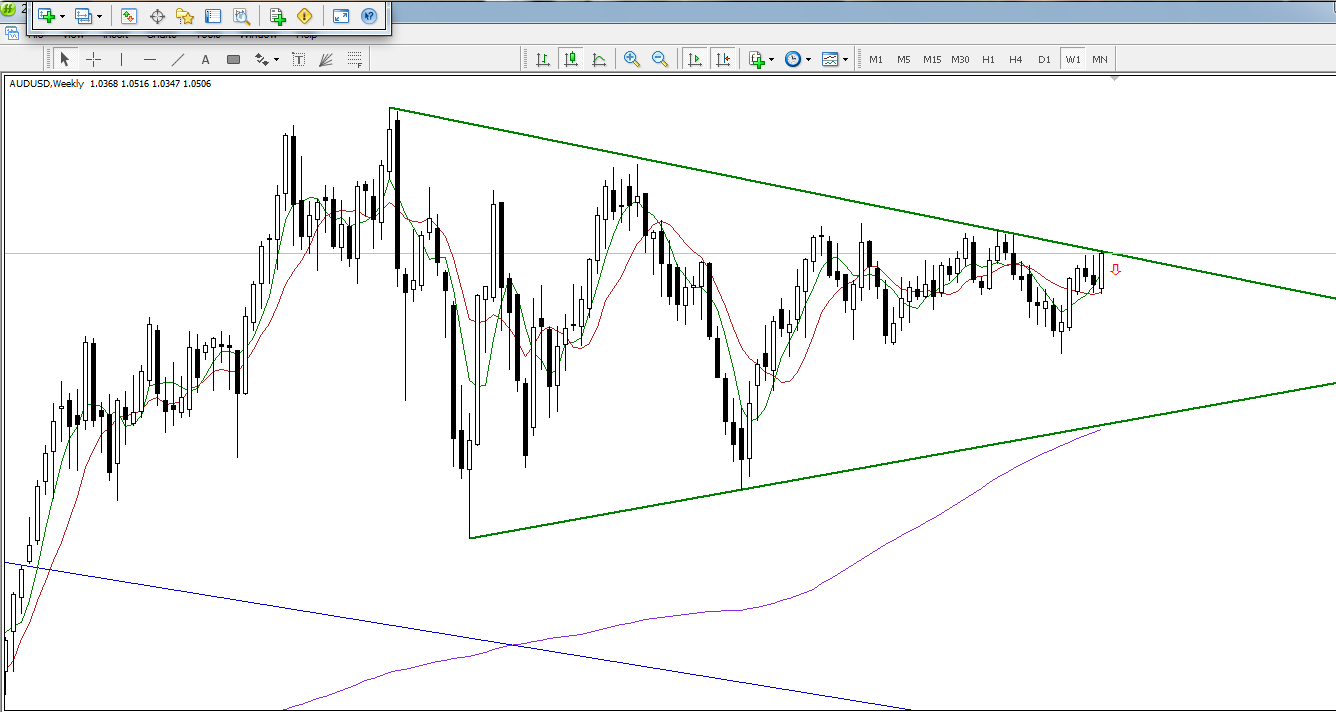1336x712 pixels.
Task: Select the Text 'A' tool
Action: 206,60
